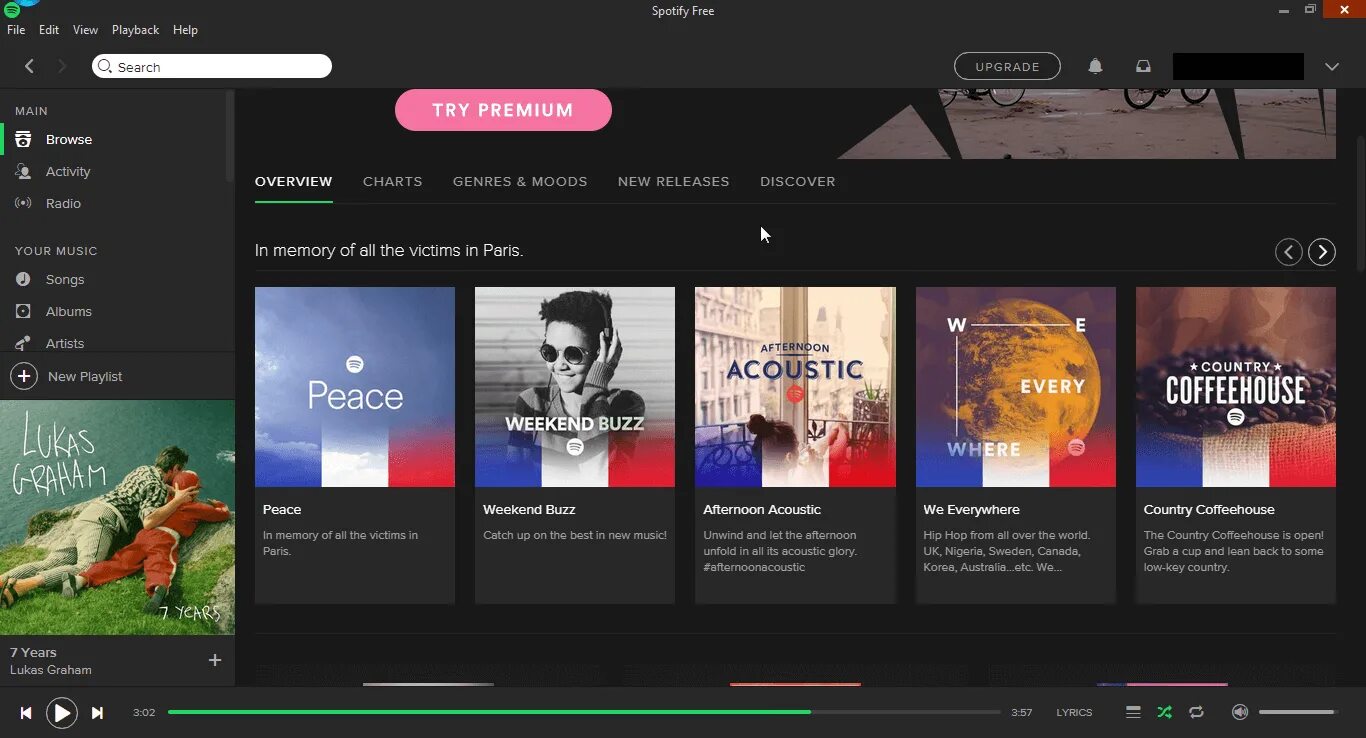Image resolution: width=1366 pixels, height=738 pixels.
Task: Go back with the left arrow
Action: (x=29, y=66)
